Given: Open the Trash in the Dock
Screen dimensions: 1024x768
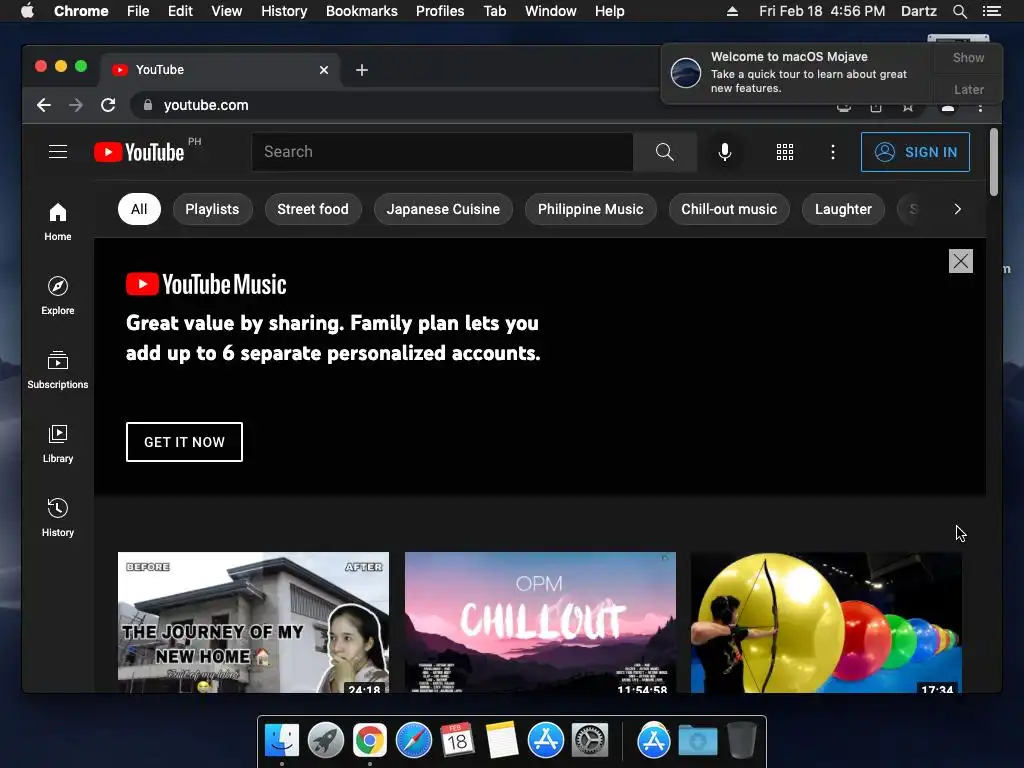Looking at the screenshot, I should coord(741,741).
